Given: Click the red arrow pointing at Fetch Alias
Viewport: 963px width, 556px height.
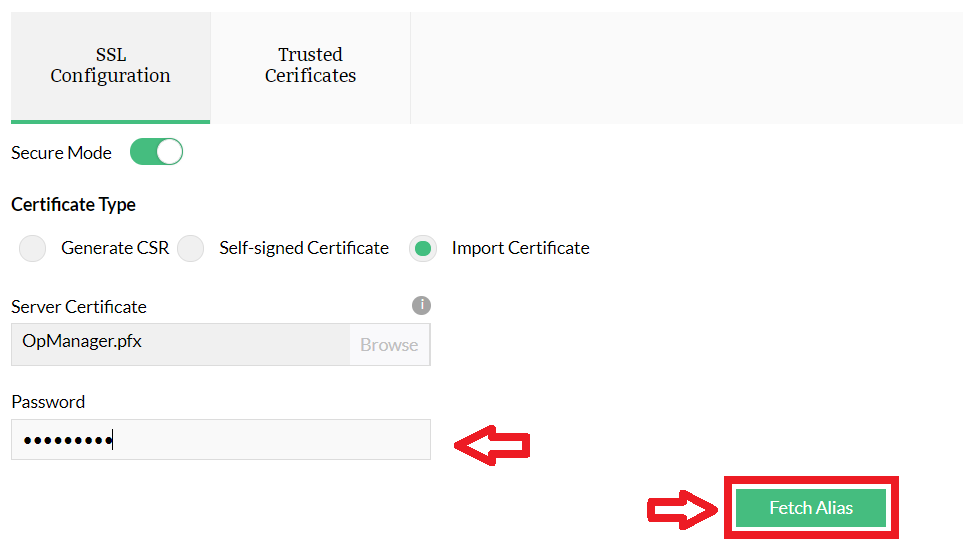Looking at the screenshot, I should click(684, 509).
